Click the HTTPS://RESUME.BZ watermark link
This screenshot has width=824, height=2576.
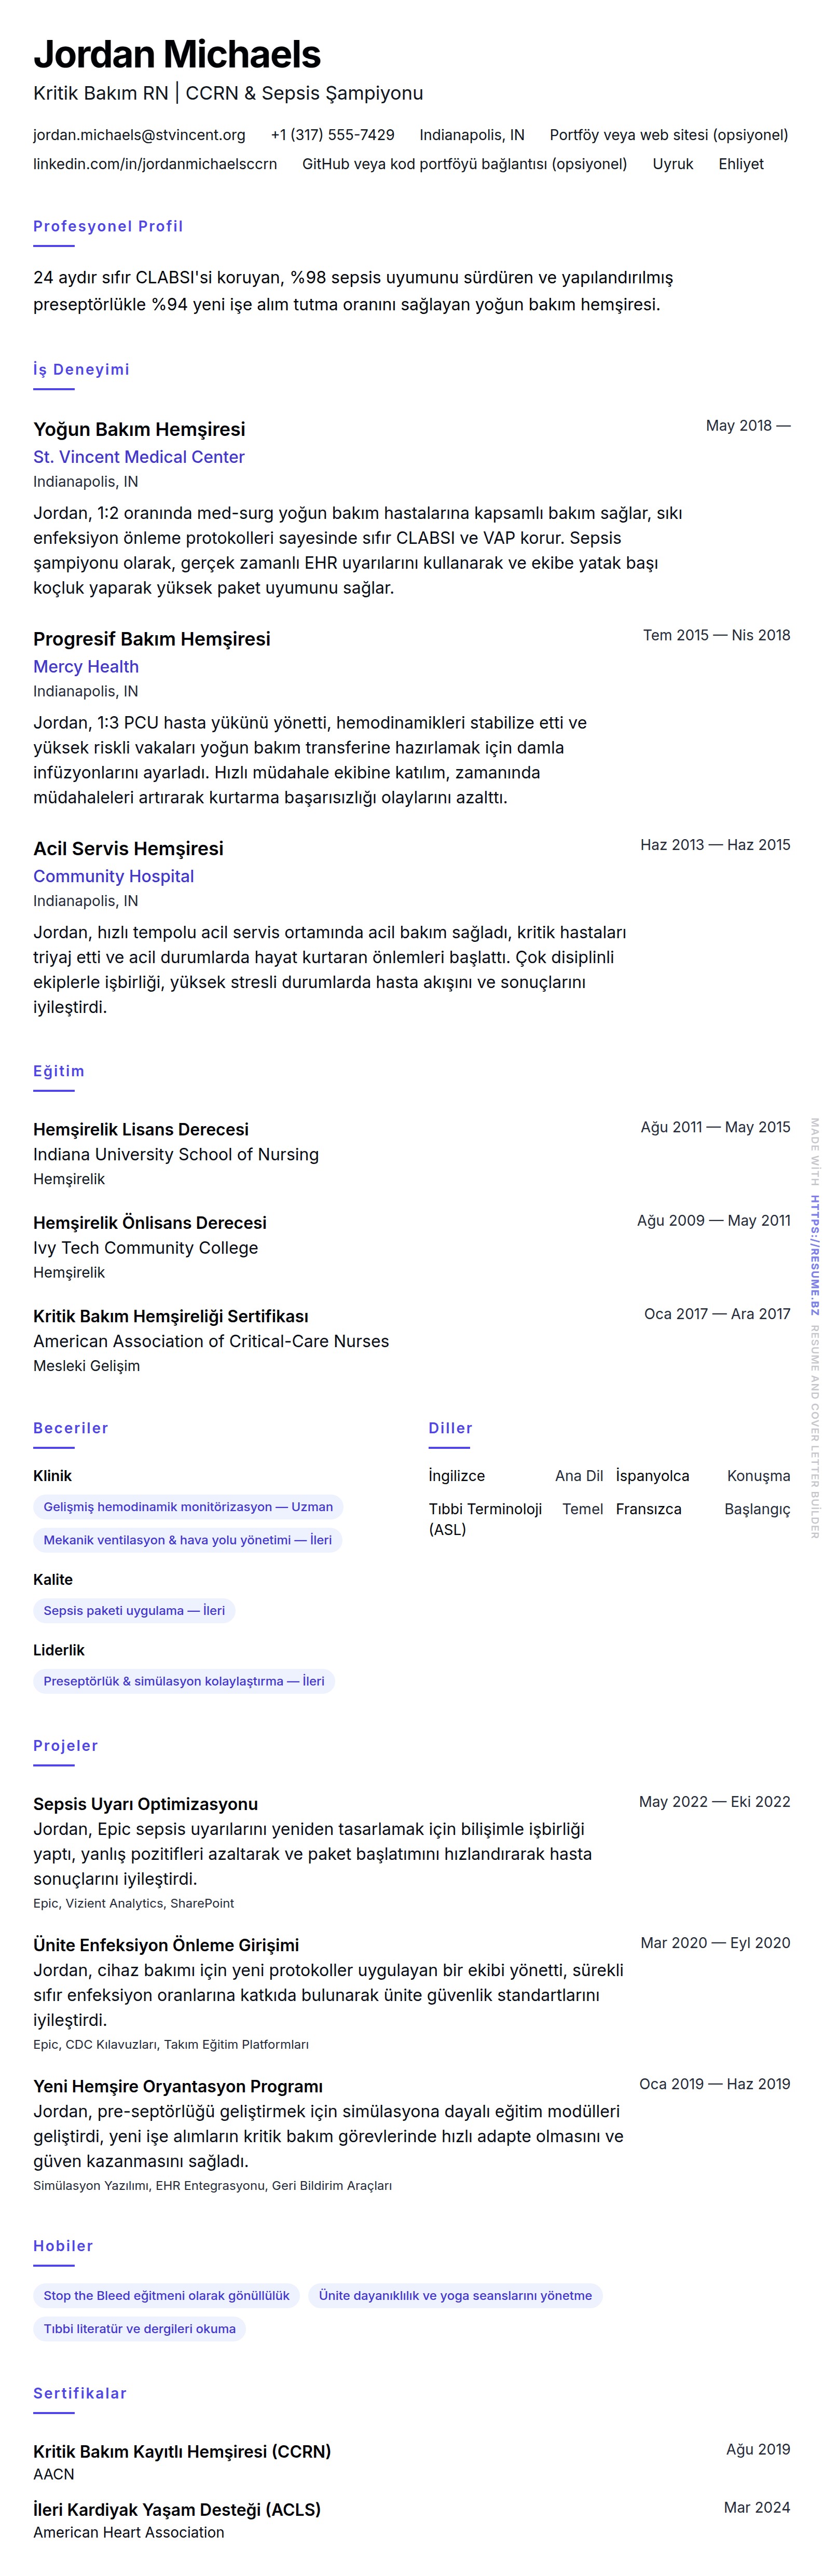[815, 1255]
